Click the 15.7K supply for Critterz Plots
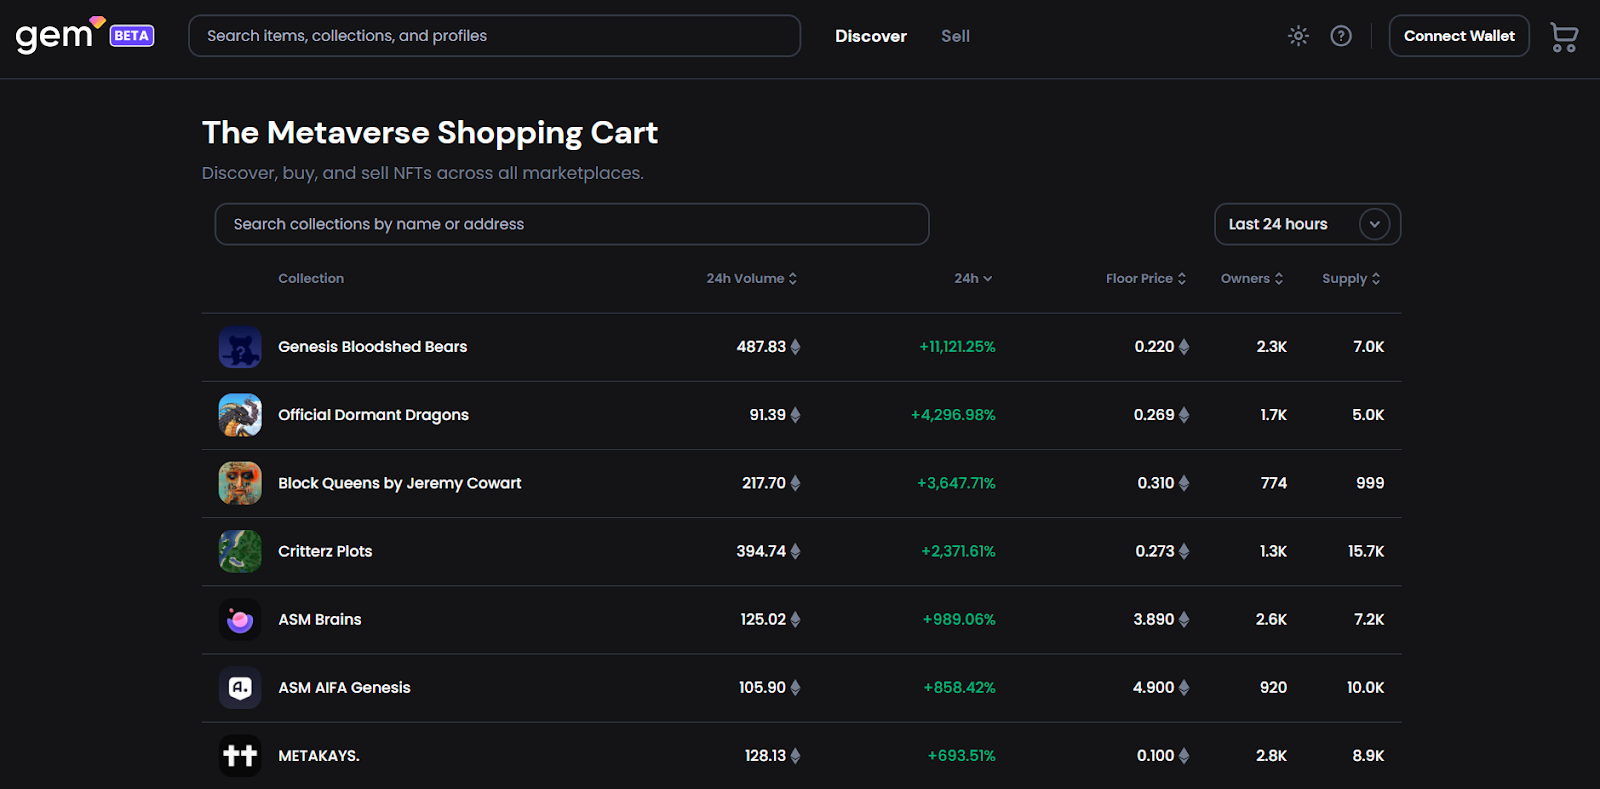 (x=1366, y=551)
